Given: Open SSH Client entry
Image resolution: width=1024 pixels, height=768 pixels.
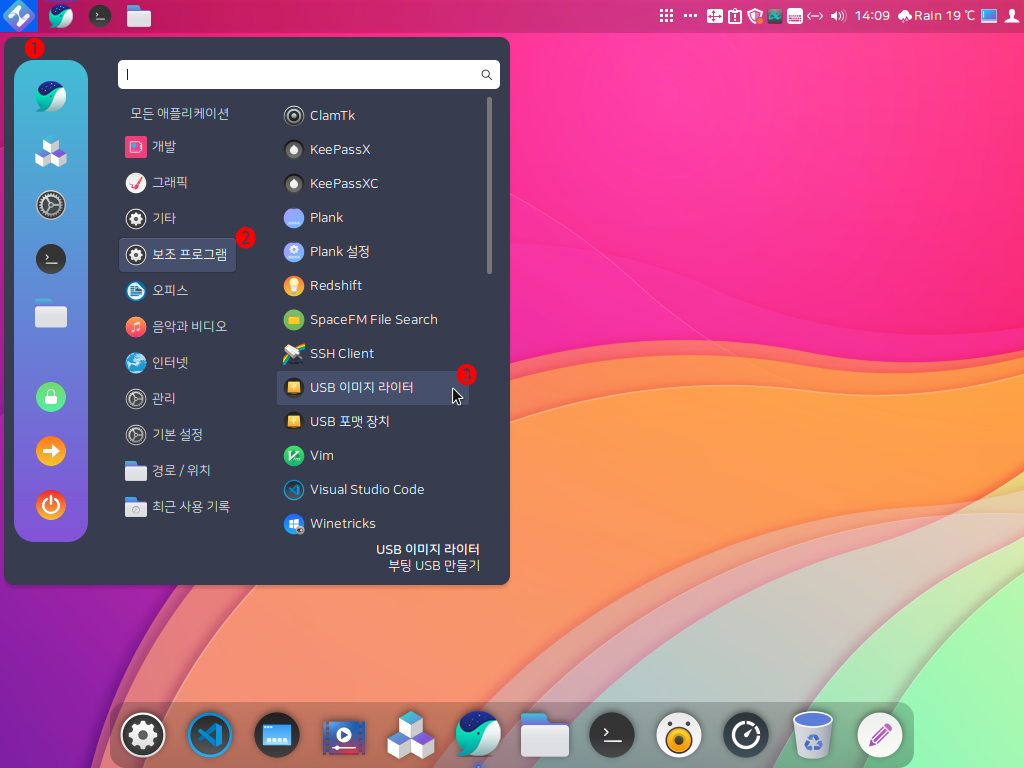Looking at the screenshot, I should 341,354.
